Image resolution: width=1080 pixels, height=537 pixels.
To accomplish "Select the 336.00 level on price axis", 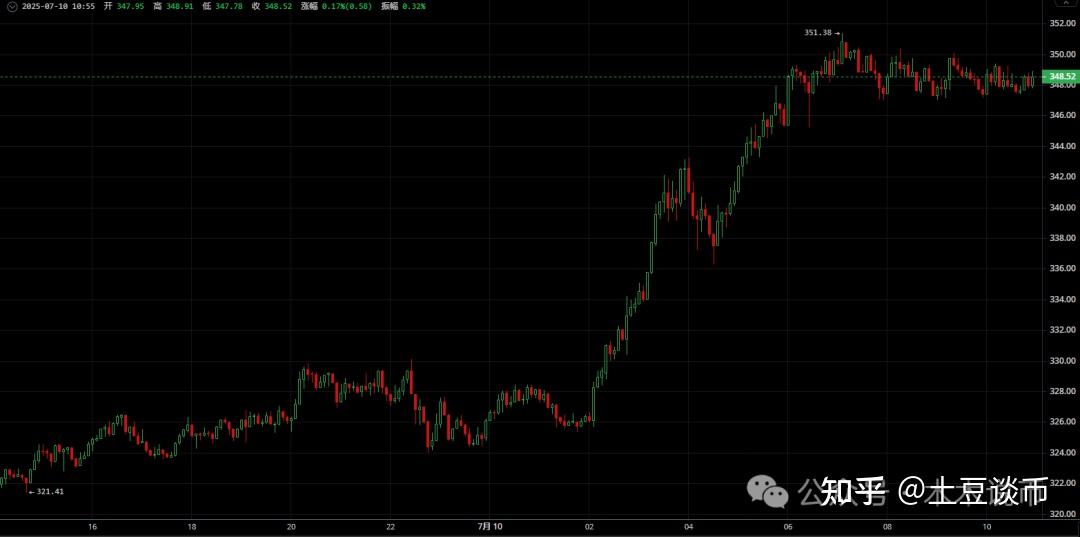I will [x=1061, y=269].
